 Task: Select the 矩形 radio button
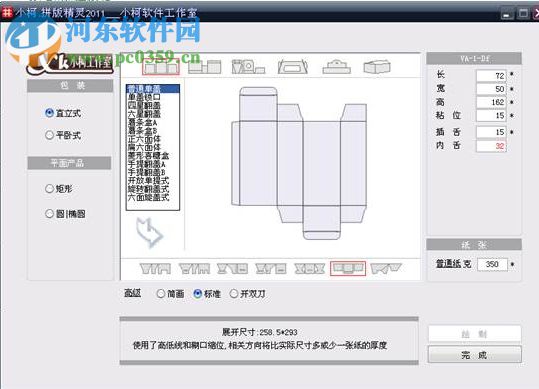tap(49, 188)
